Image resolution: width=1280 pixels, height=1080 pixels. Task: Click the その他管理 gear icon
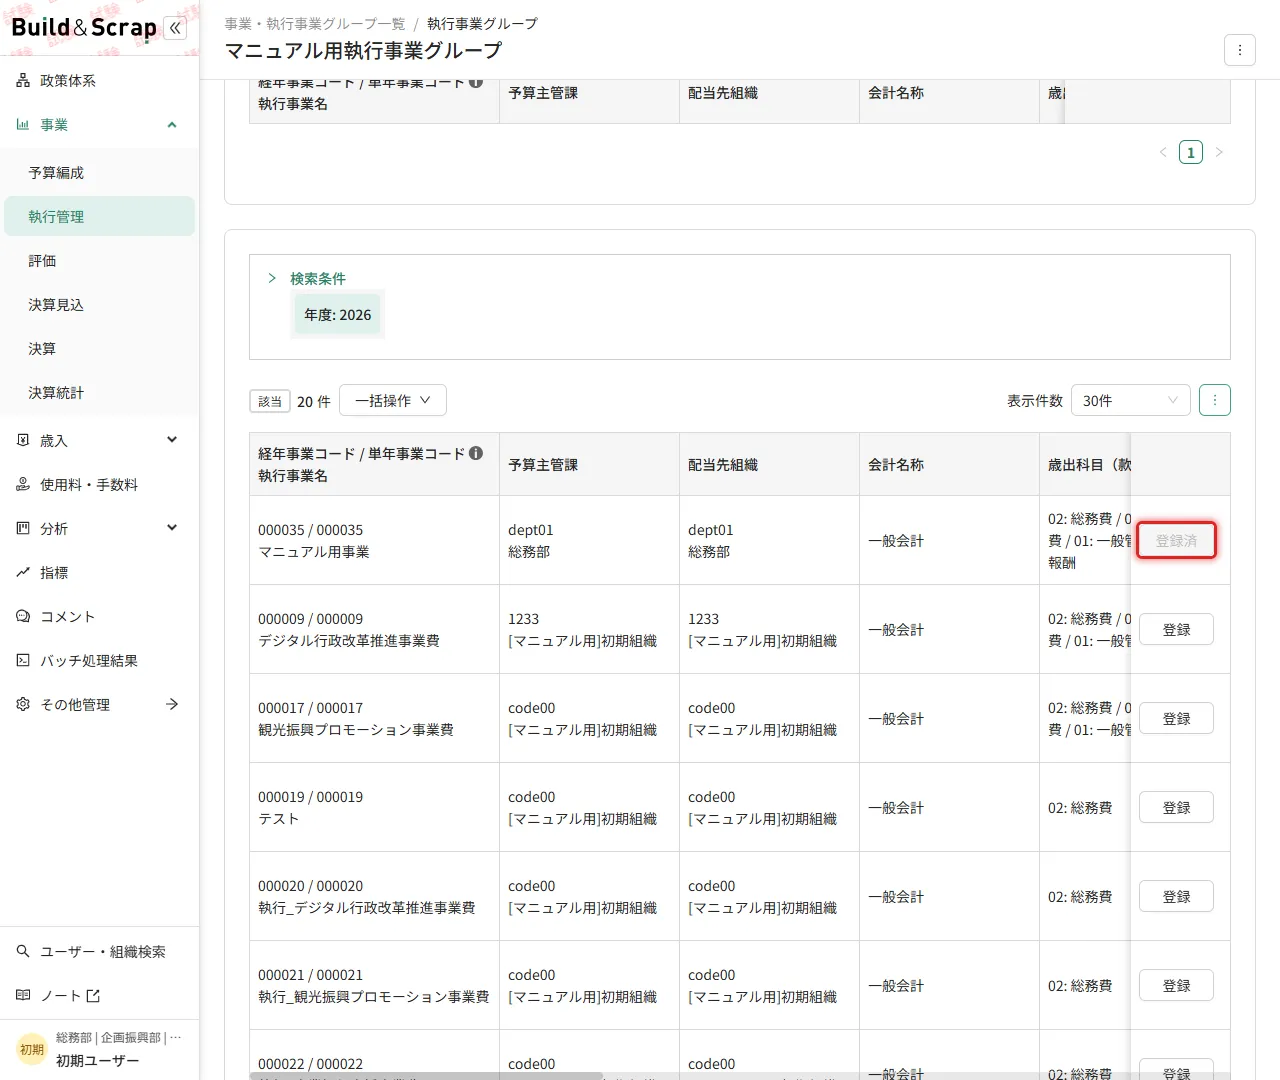tap(23, 705)
